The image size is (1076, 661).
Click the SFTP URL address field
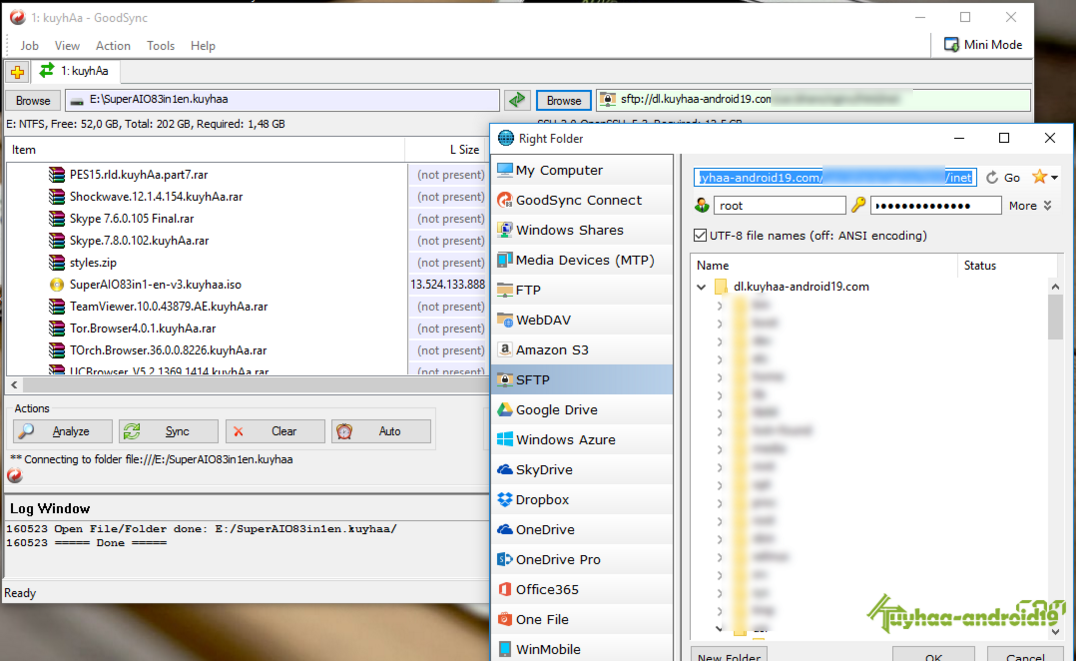[834, 177]
